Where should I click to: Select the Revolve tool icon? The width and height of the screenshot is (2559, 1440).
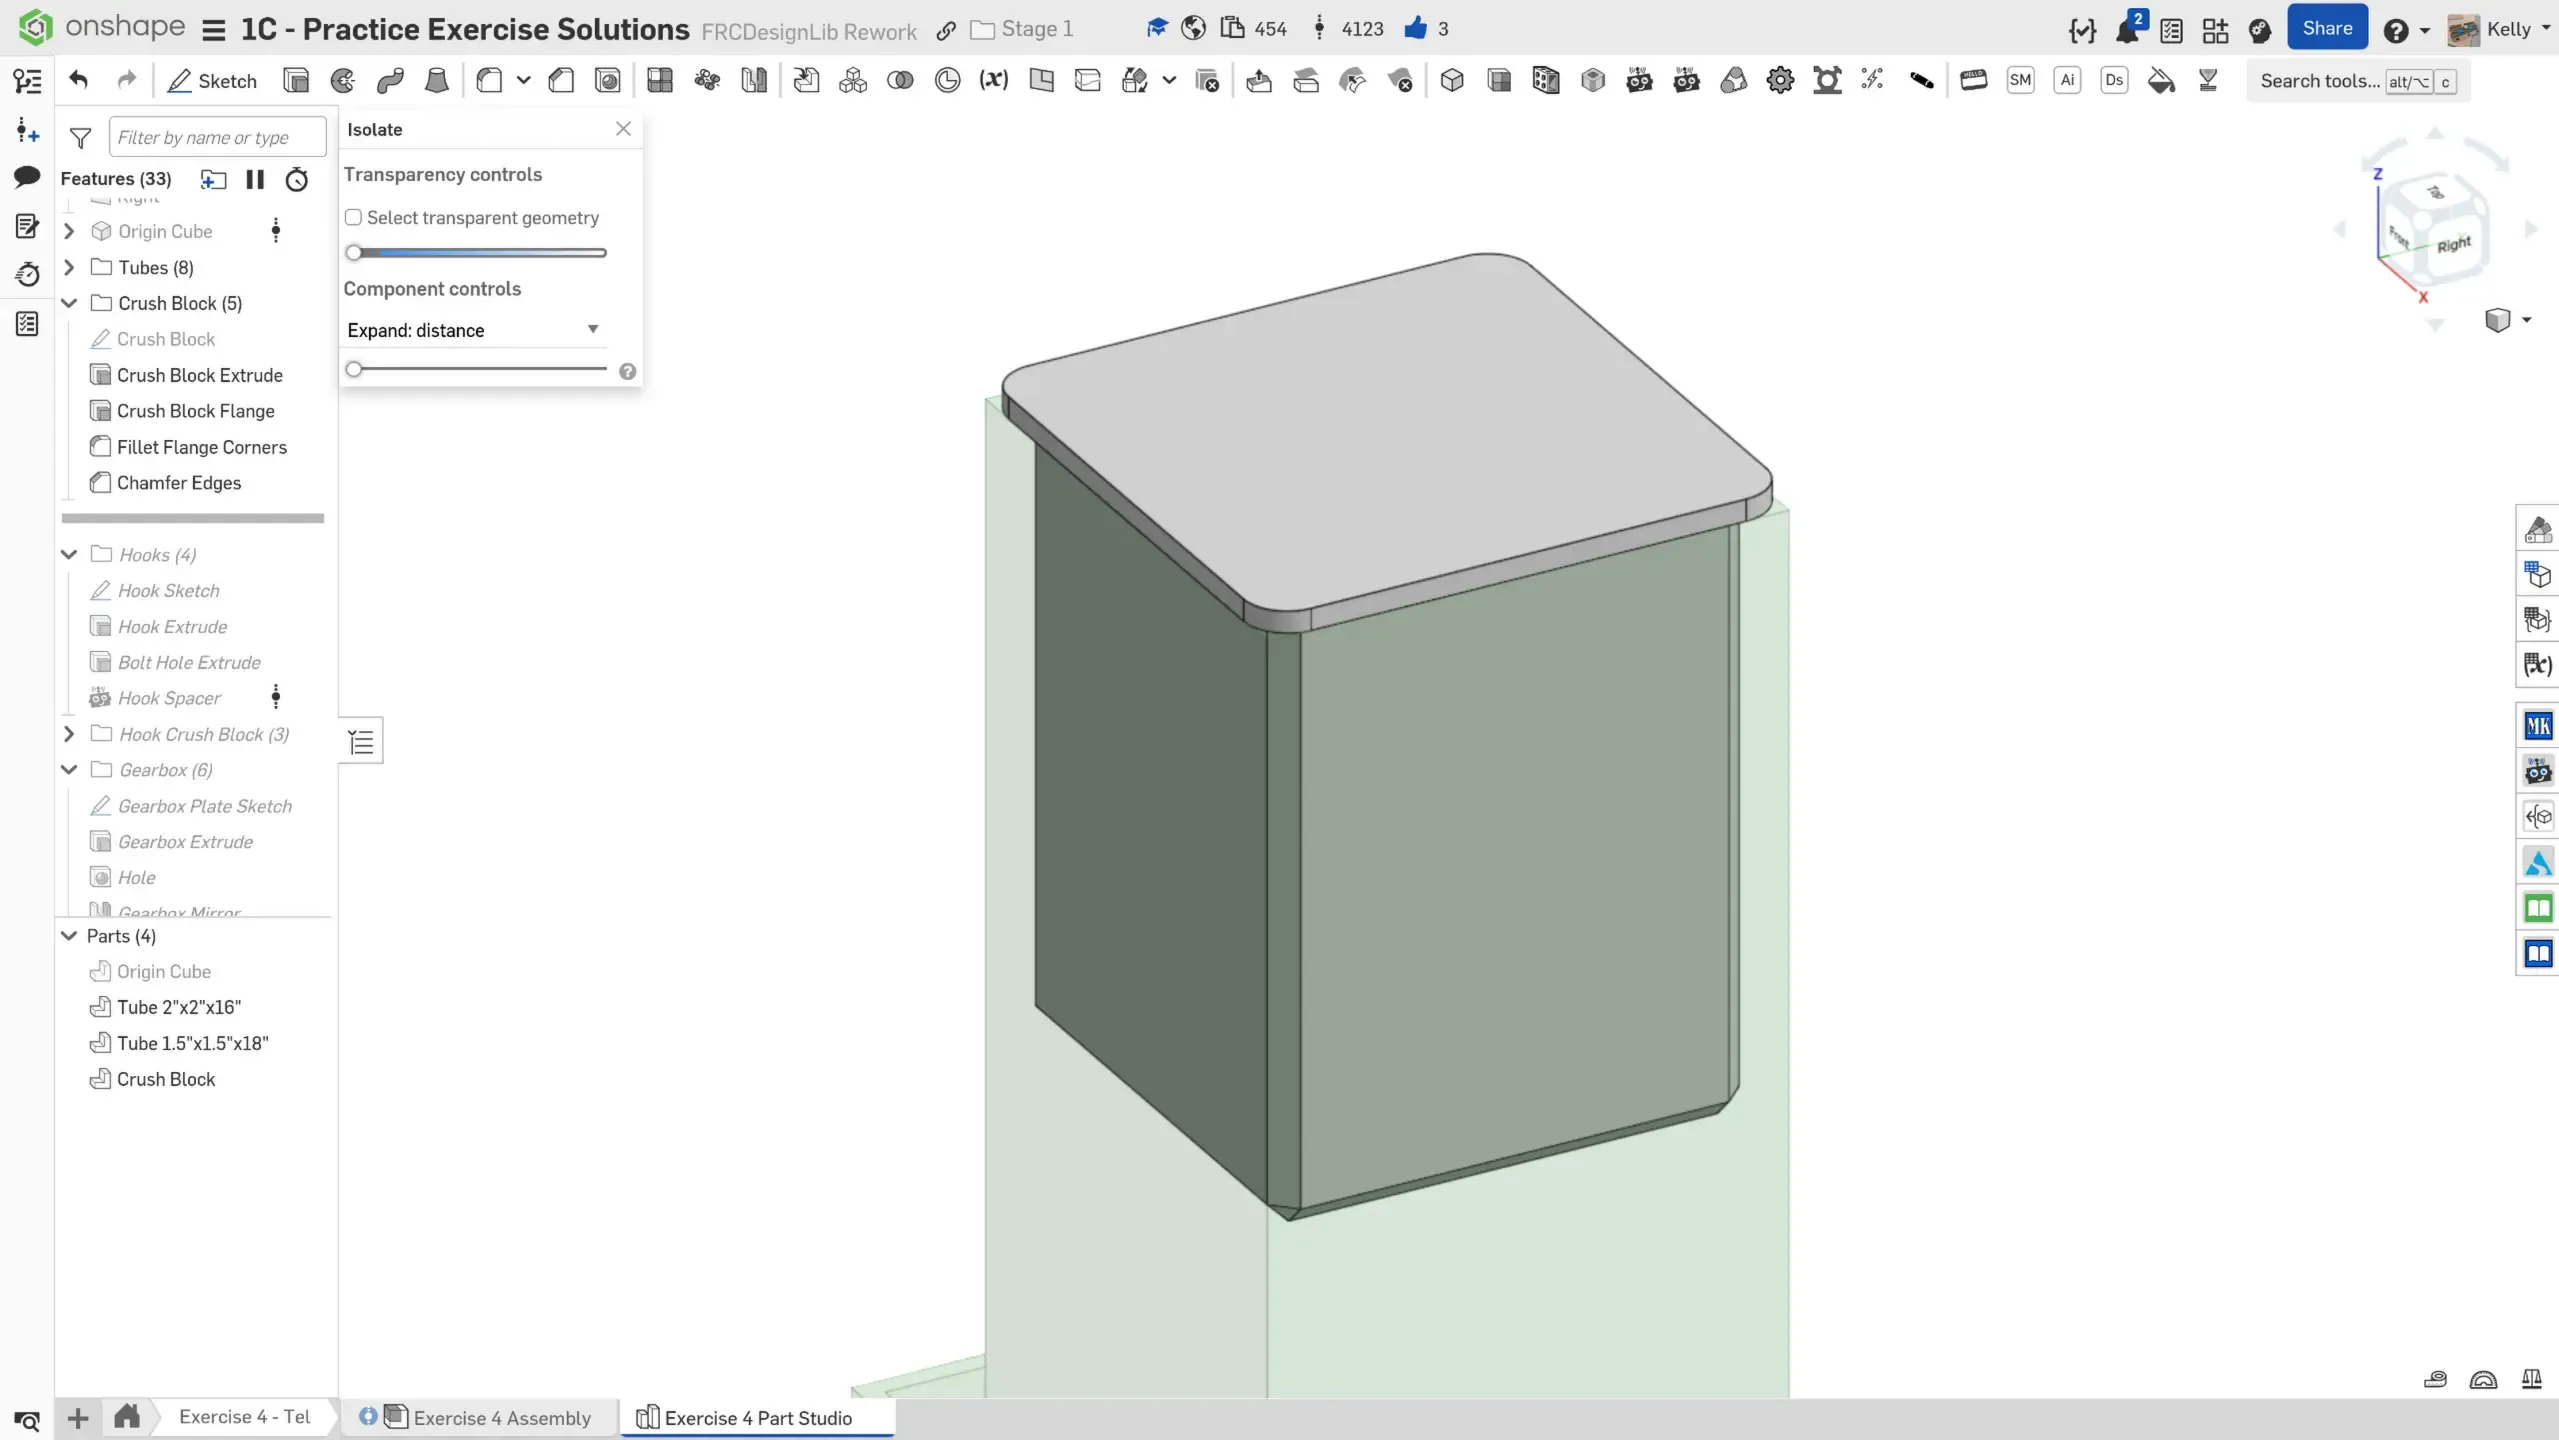click(343, 81)
